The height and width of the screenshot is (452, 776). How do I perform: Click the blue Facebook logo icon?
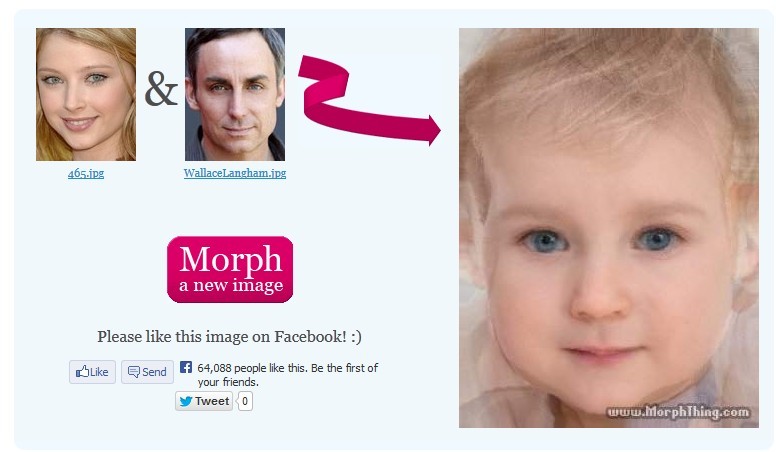186,367
